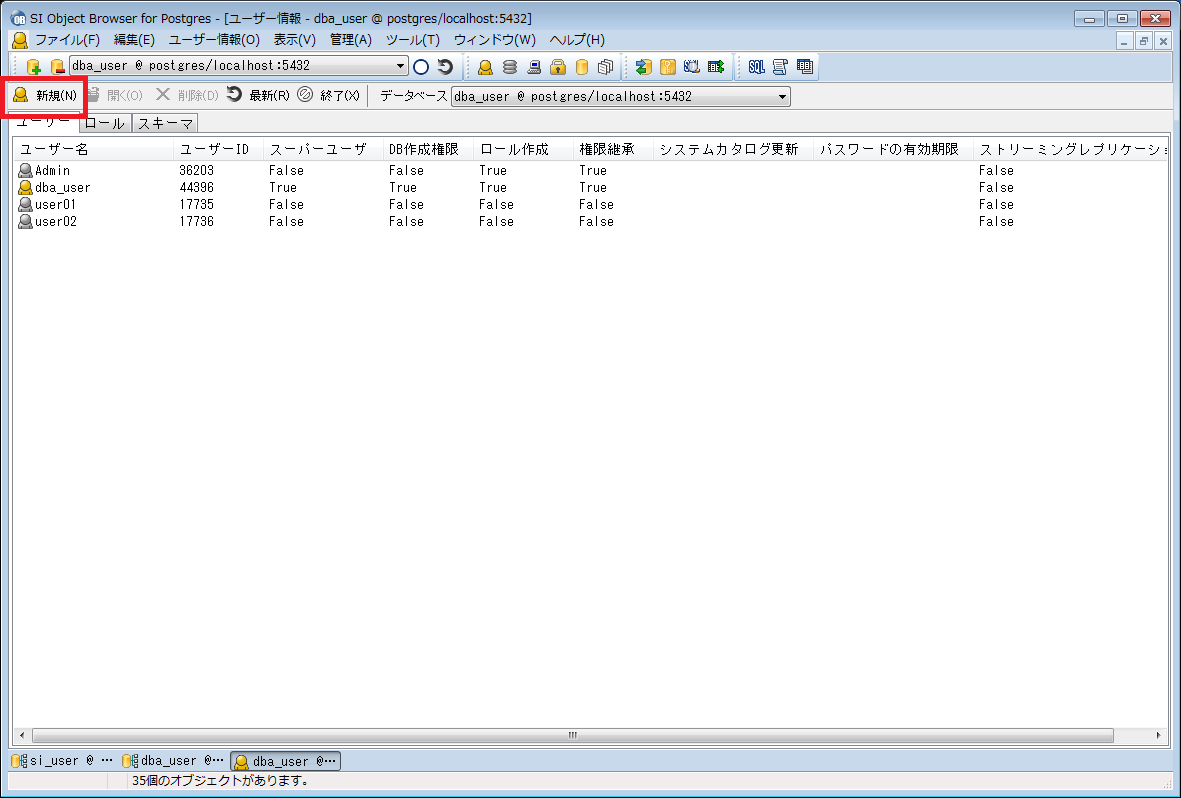Switch to the スキーマ tab

[x=165, y=124]
